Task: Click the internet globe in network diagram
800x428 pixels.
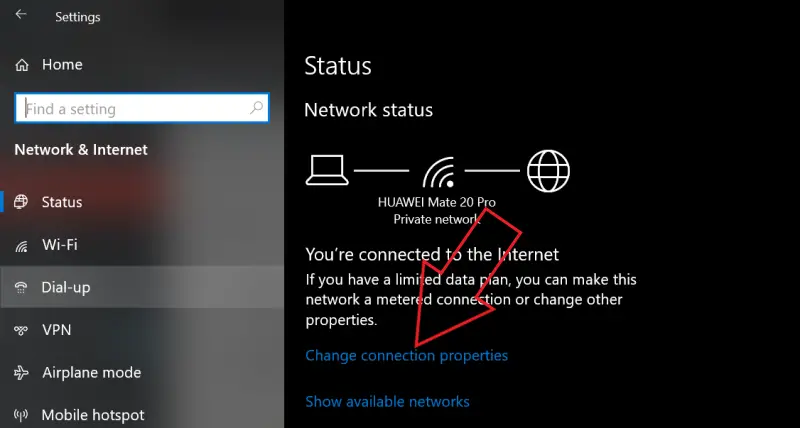Action: (x=548, y=171)
